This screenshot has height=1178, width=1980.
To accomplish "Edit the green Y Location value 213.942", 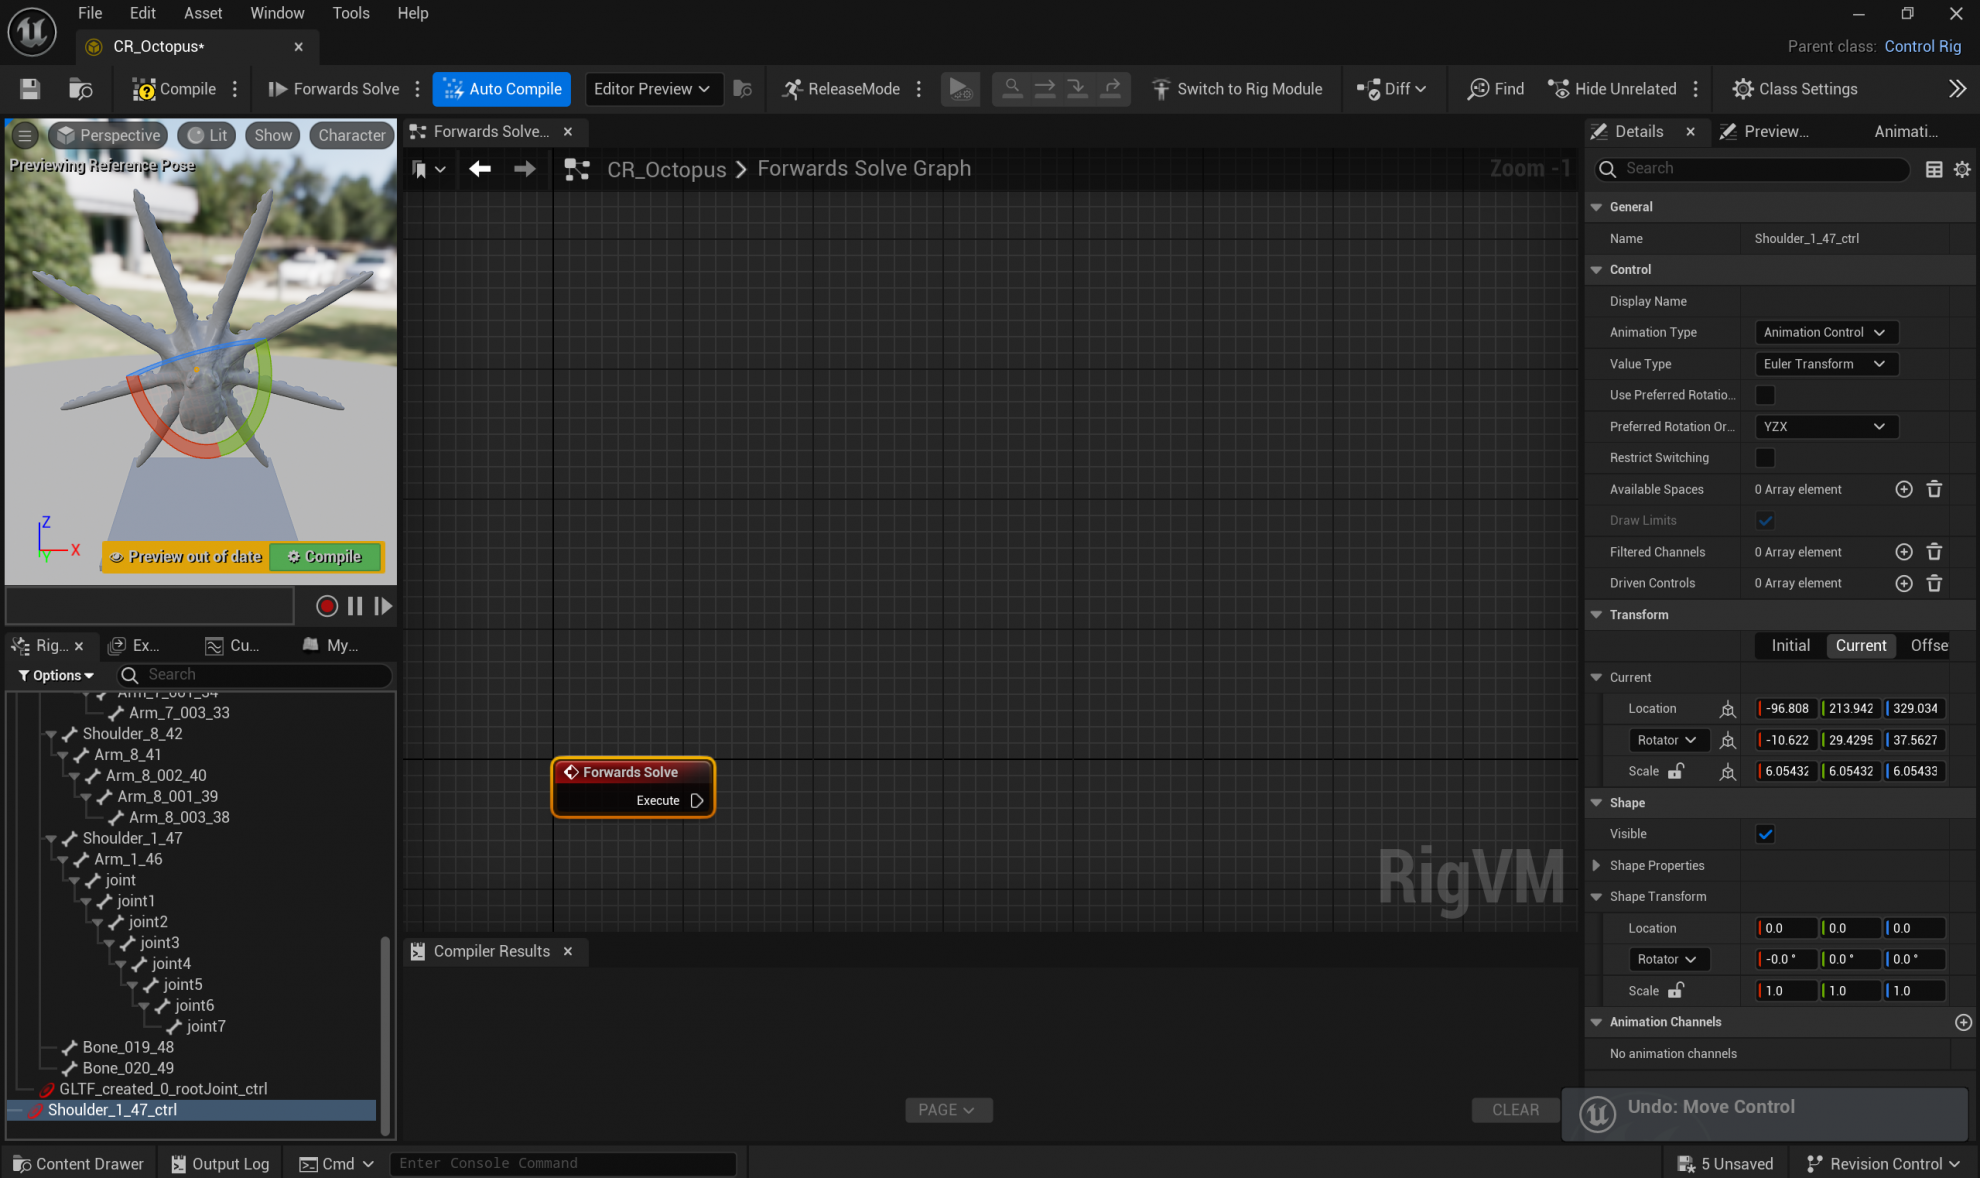I will (1849, 708).
